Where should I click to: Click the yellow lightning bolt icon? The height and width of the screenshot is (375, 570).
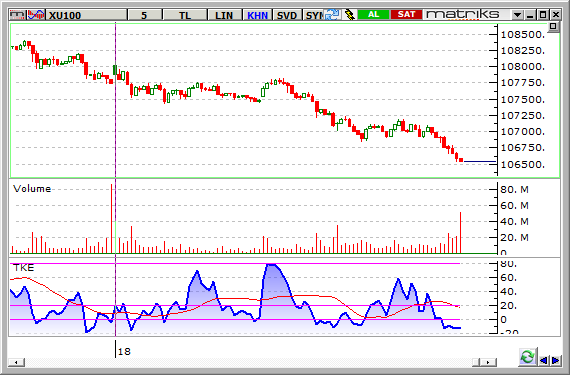(x=349, y=15)
